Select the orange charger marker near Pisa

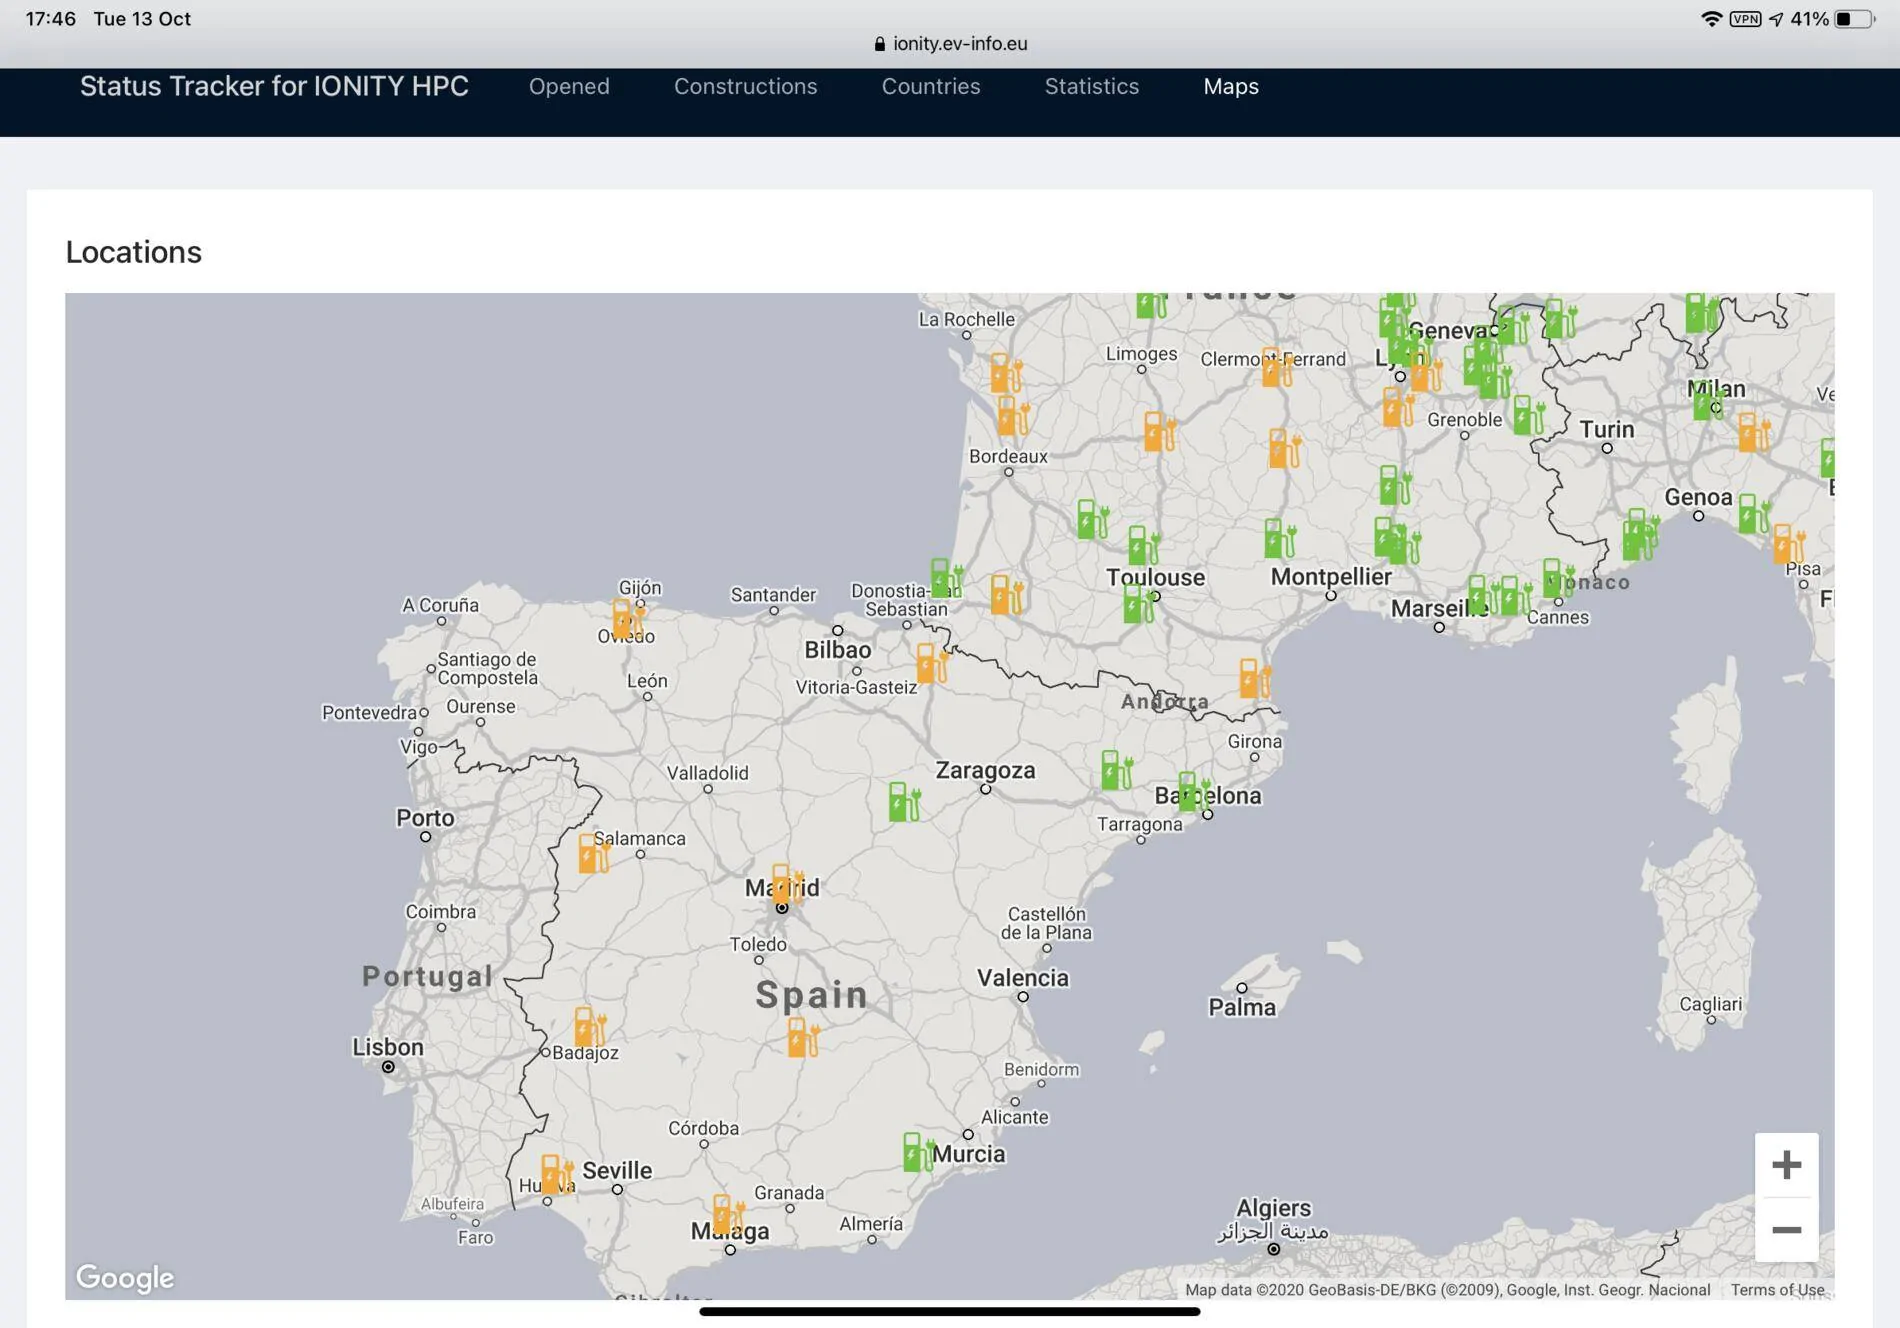click(1788, 544)
